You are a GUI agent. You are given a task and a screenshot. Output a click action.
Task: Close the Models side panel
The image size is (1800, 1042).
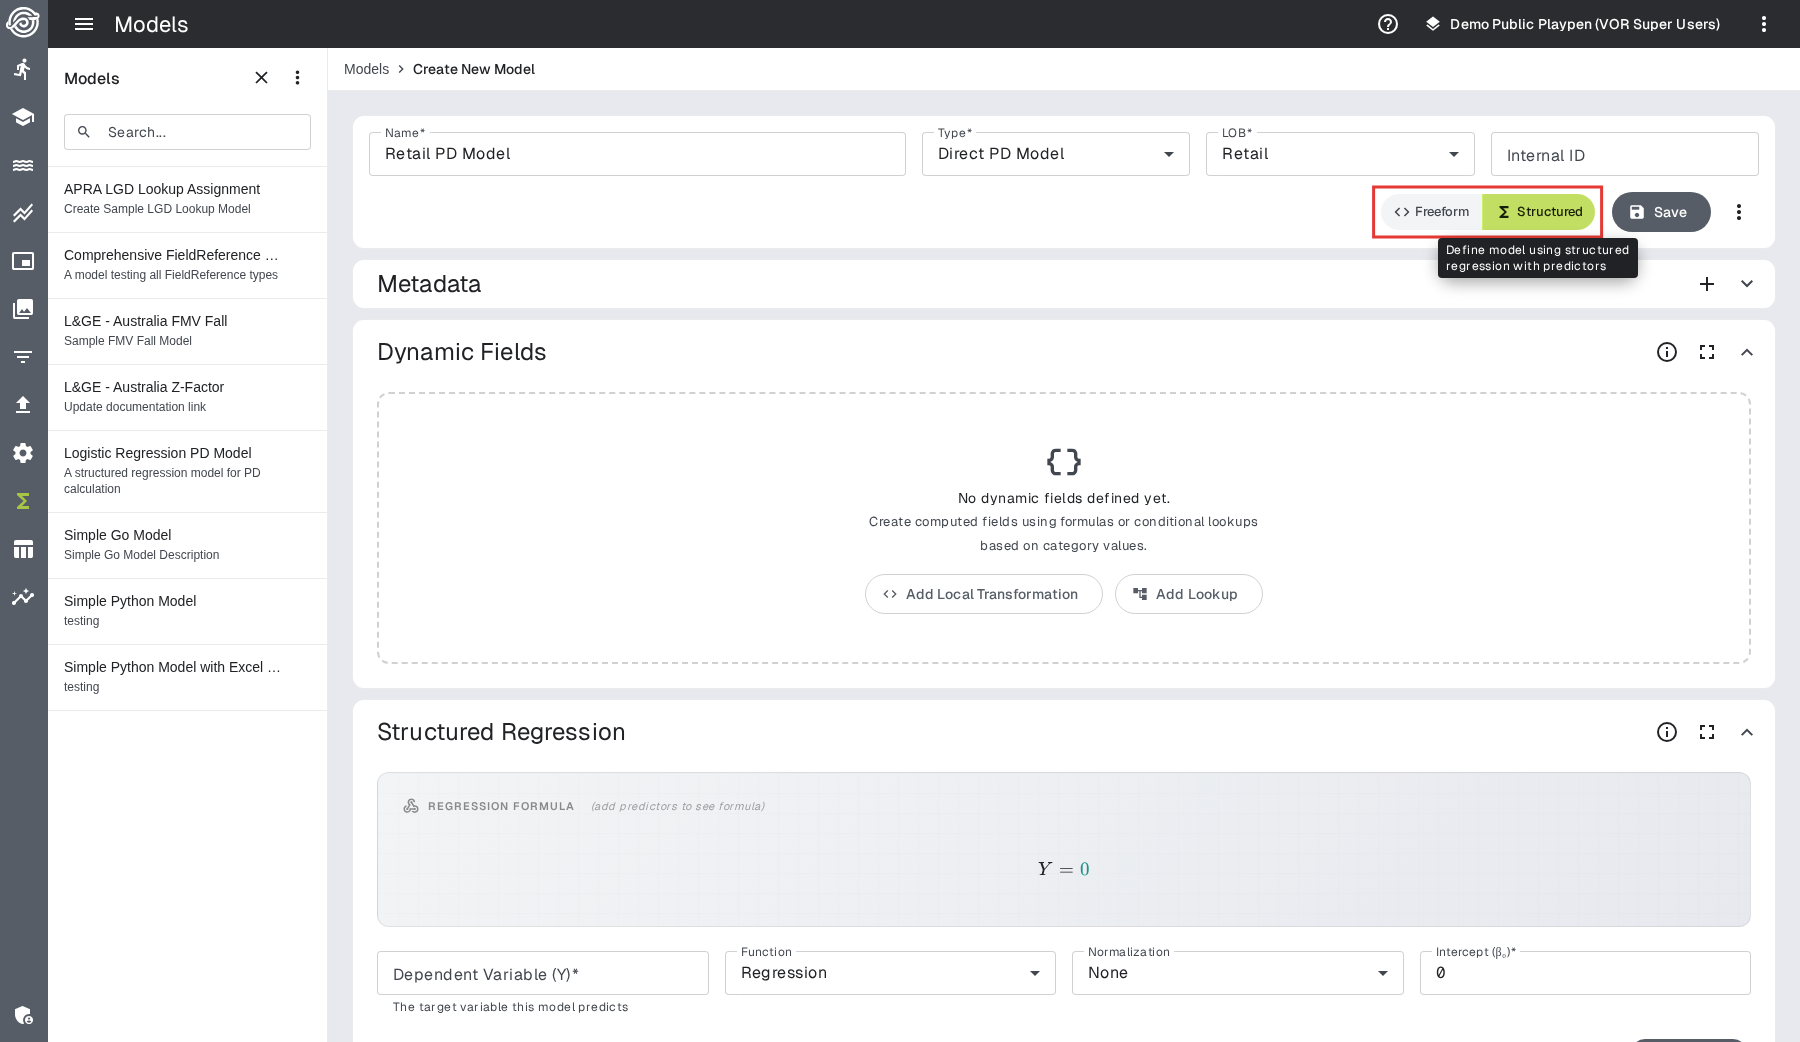pyautogui.click(x=261, y=78)
